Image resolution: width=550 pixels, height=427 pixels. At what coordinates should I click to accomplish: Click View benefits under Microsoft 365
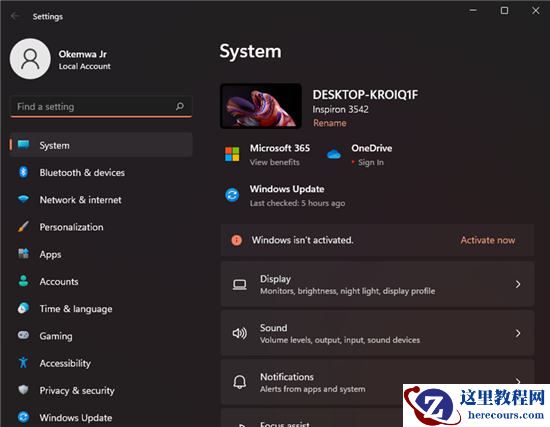point(275,162)
